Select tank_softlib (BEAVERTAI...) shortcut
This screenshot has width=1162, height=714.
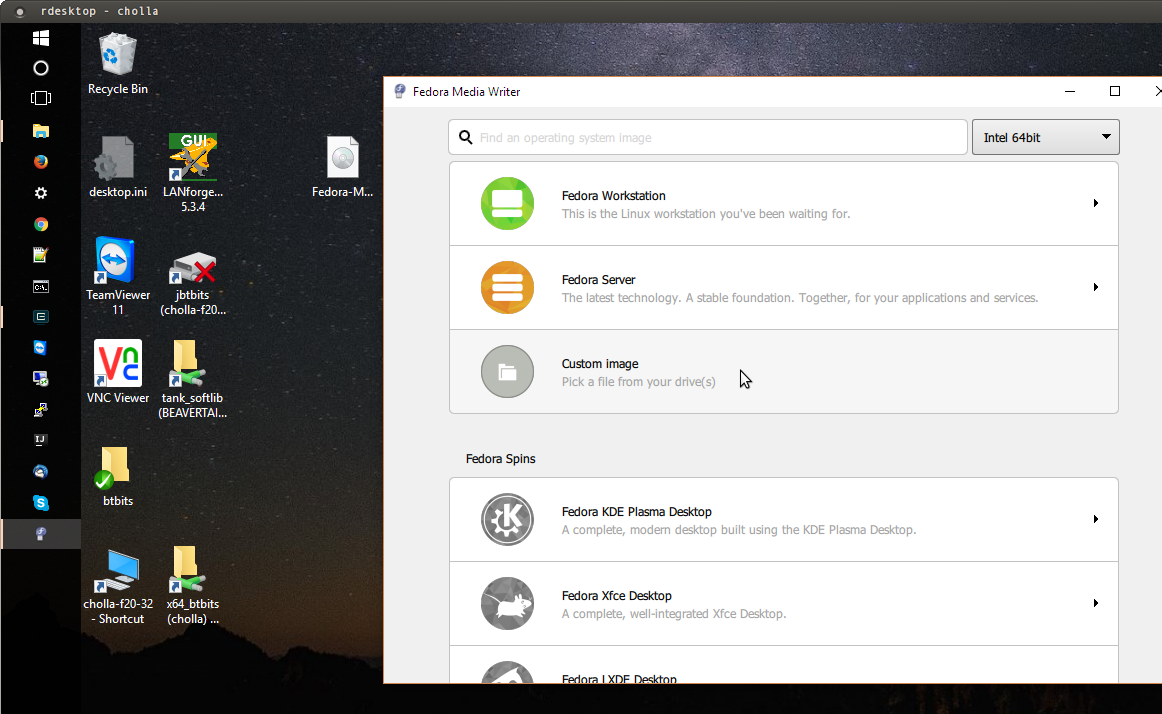(x=193, y=379)
